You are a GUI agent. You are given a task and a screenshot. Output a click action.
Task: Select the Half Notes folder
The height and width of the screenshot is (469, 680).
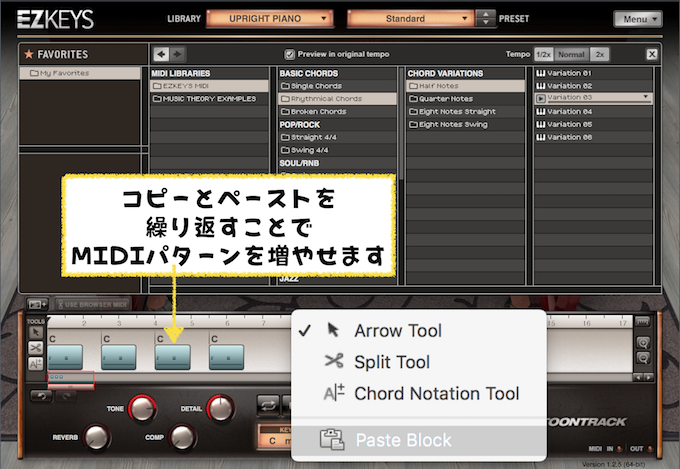point(465,86)
